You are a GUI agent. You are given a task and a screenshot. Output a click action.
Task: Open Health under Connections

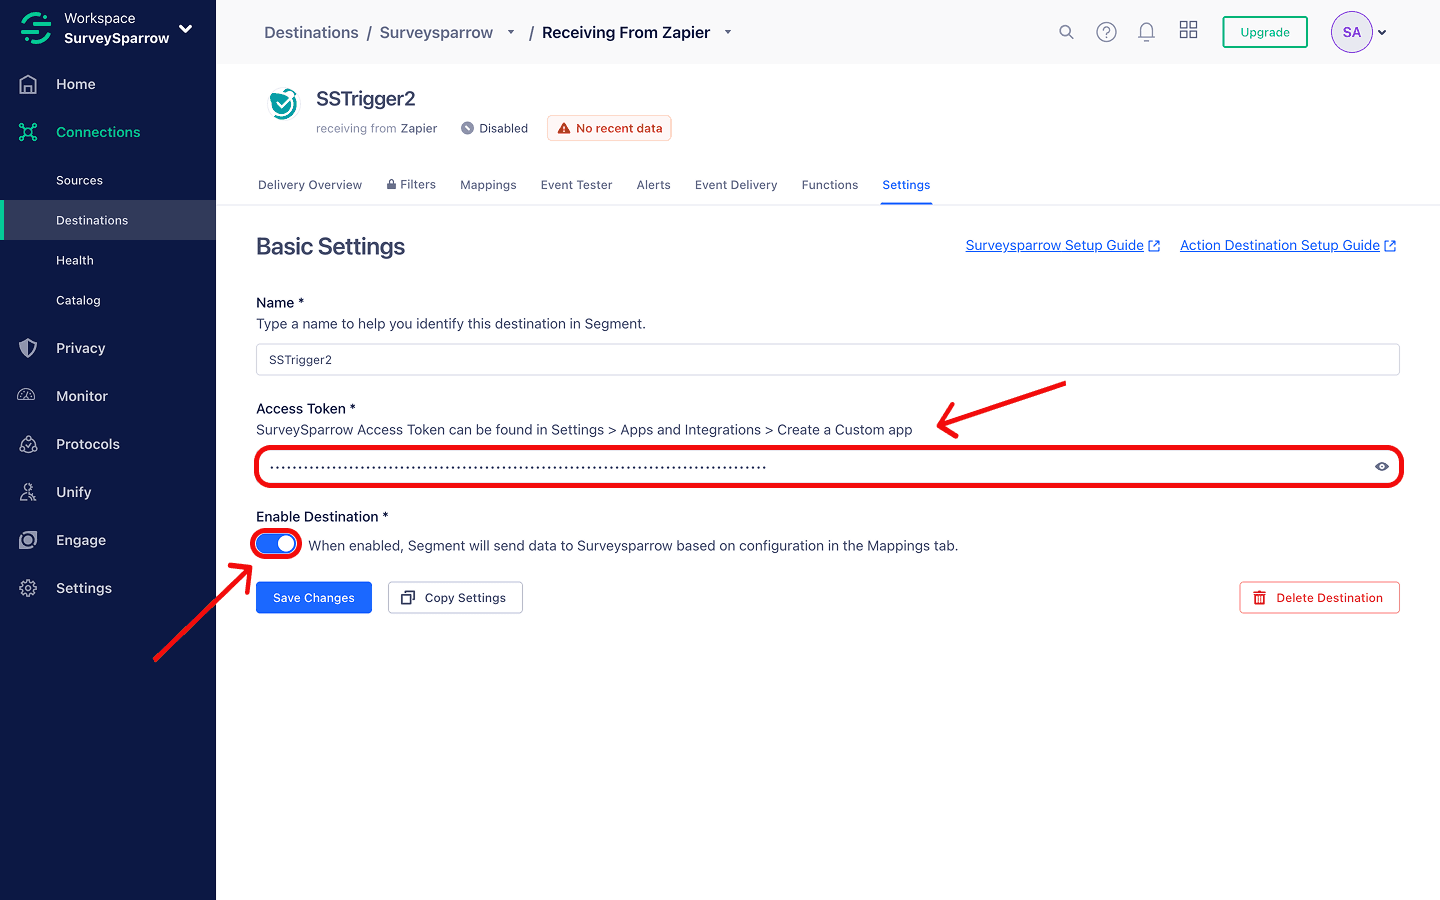coord(75,260)
